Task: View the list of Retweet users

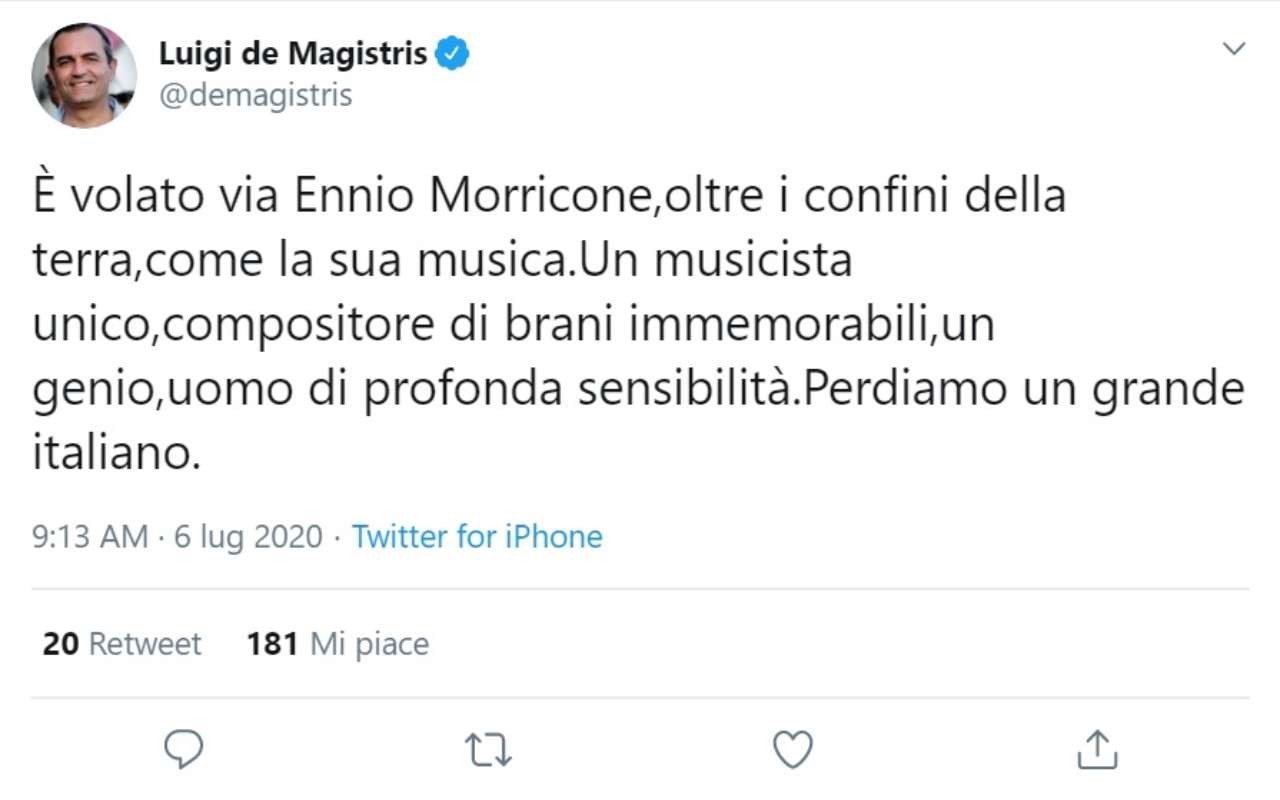Action: pos(145,644)
